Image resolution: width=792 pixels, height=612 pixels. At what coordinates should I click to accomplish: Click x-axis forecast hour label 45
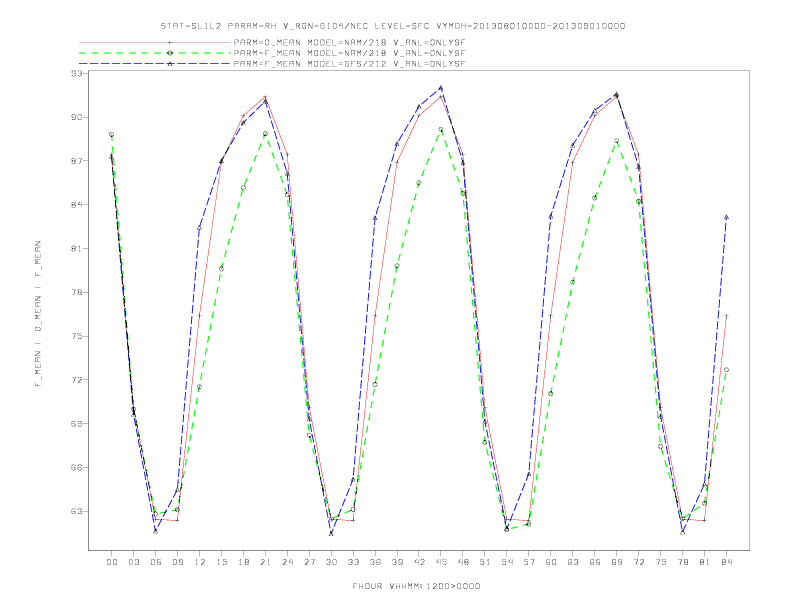click(x=441, y=562)
